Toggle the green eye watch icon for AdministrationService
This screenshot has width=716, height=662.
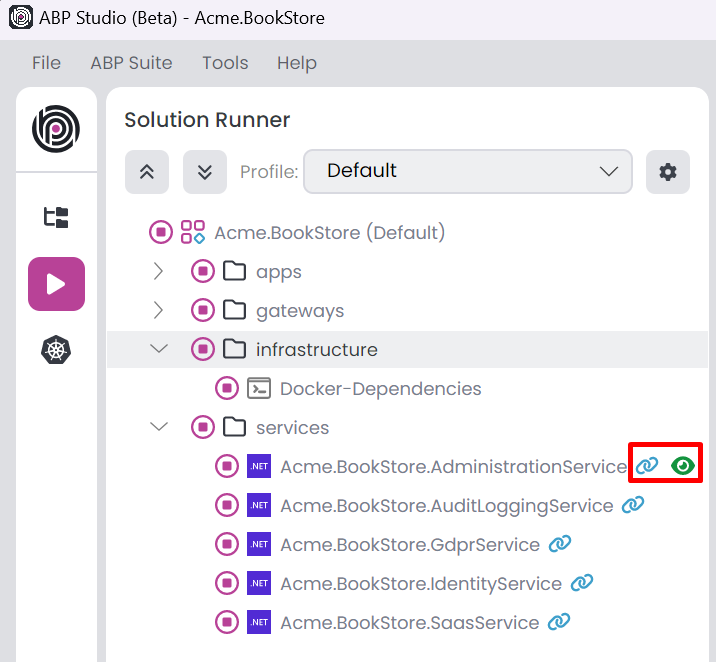coord(683,466)
